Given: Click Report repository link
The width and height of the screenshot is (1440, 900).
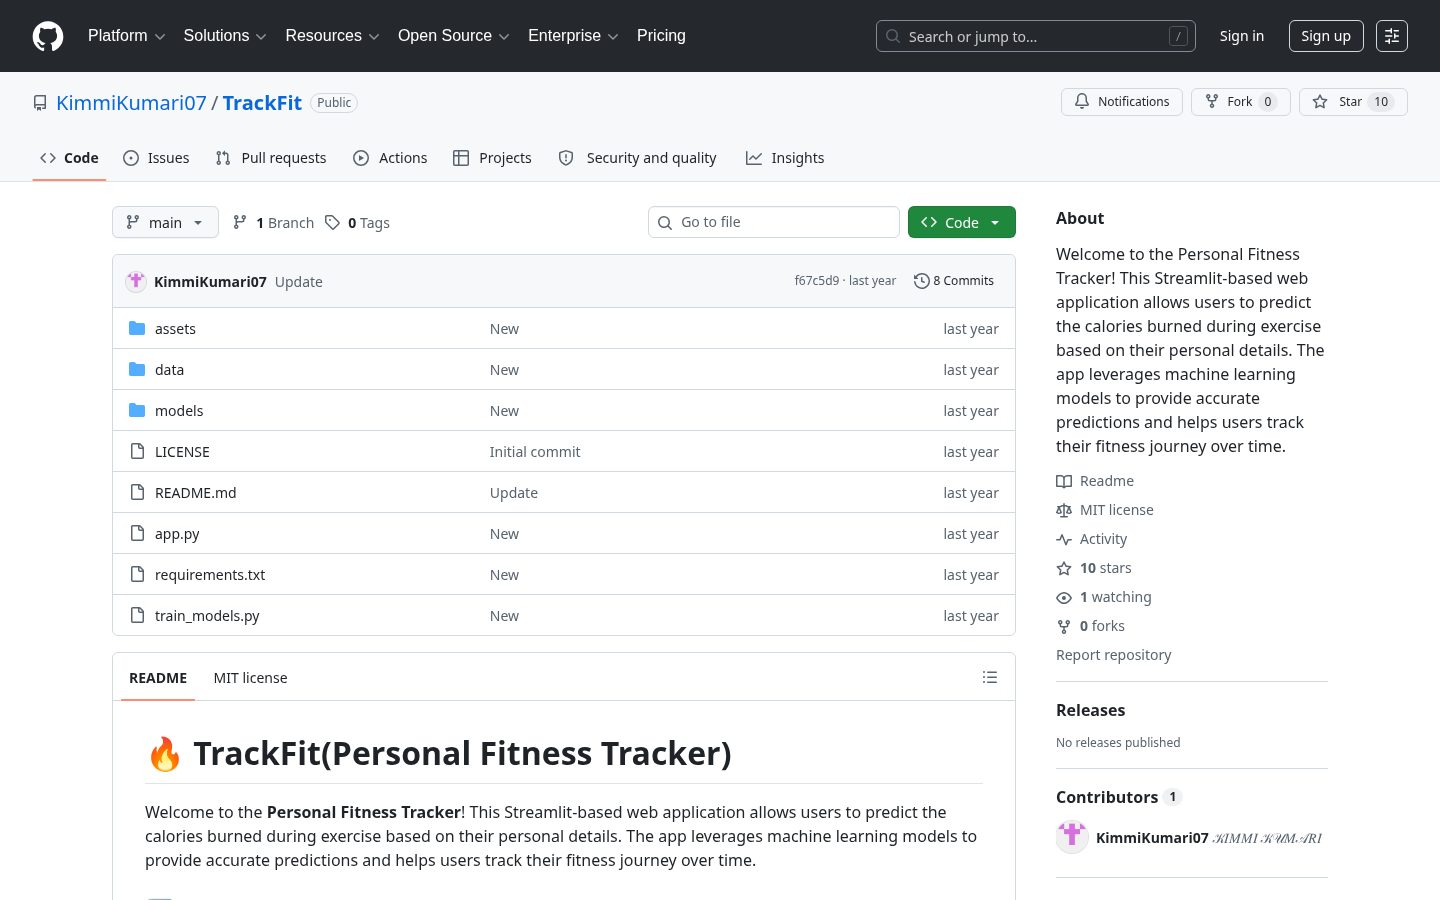Looking at the screenshot, I should coord(1113,655).
